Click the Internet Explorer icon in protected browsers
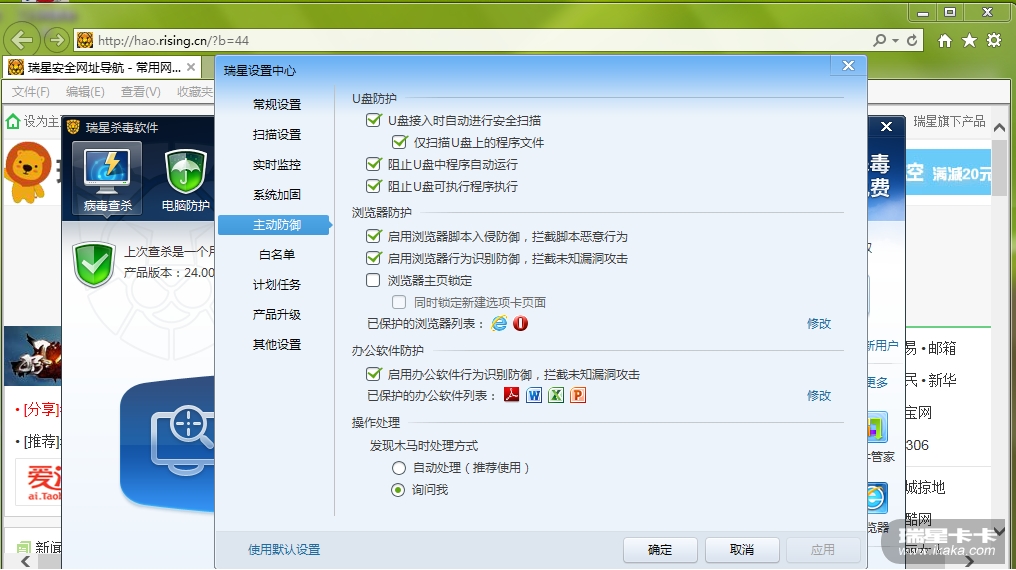This screenshot has height=570, width=1016. [x=500, y=323]
